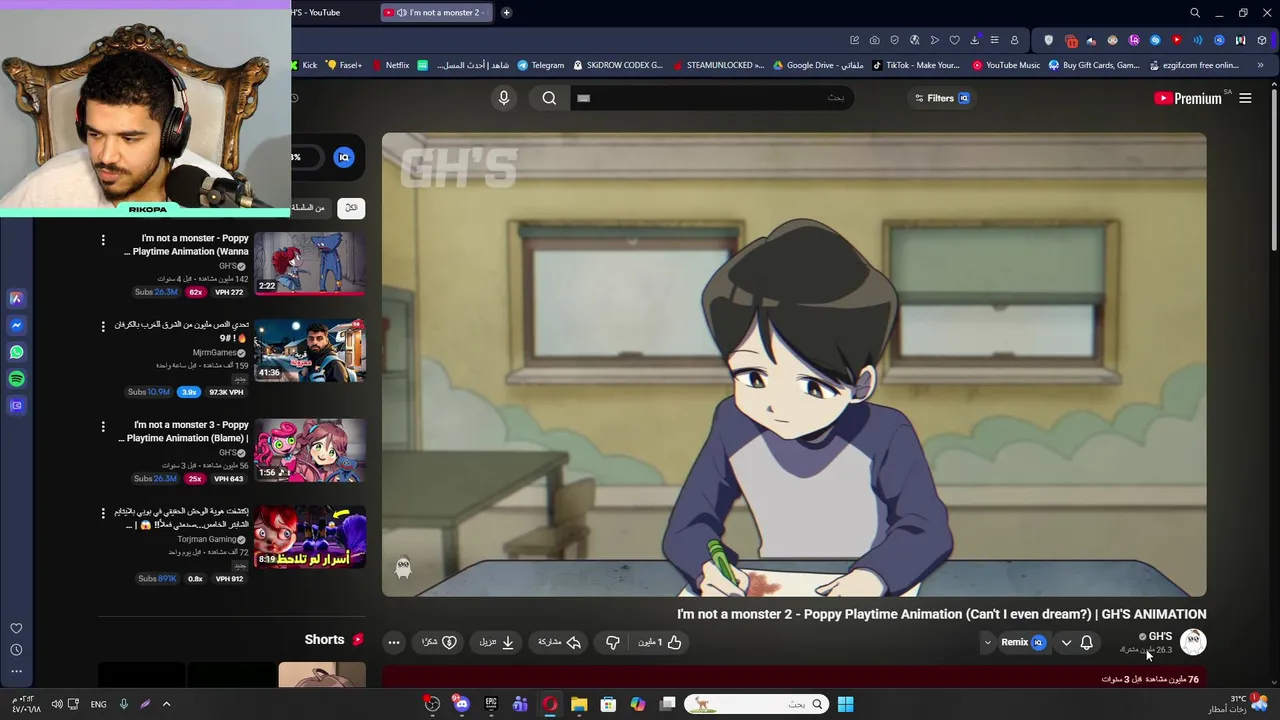Focus the YouTube search input field
Image resolution: width=1280 pixels, height=720 pixels.
712,98
